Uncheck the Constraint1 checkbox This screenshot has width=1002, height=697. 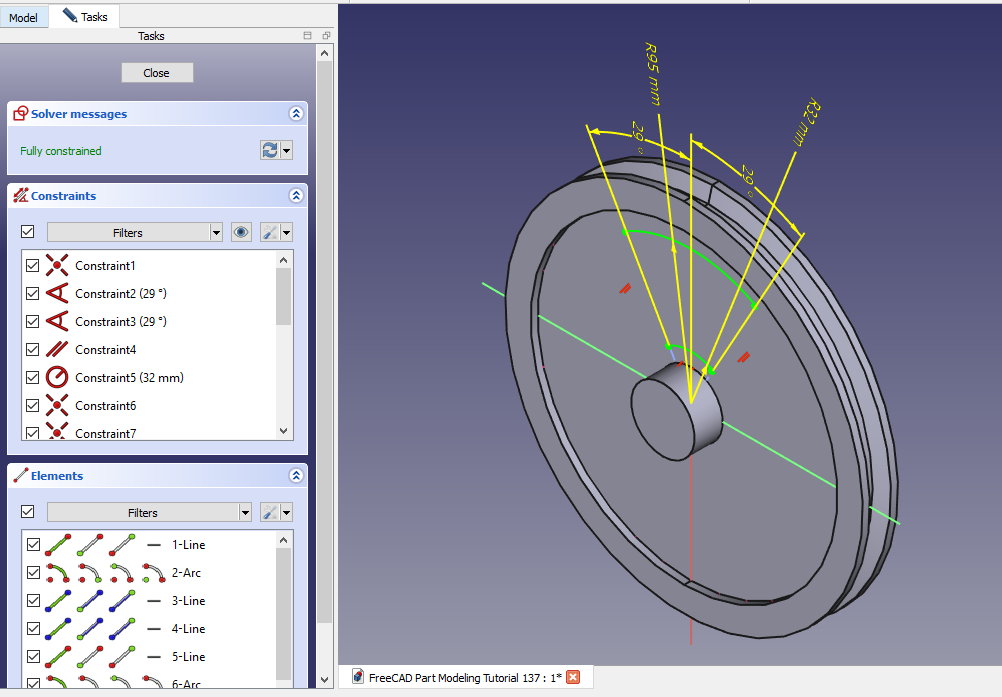(33, 266)
